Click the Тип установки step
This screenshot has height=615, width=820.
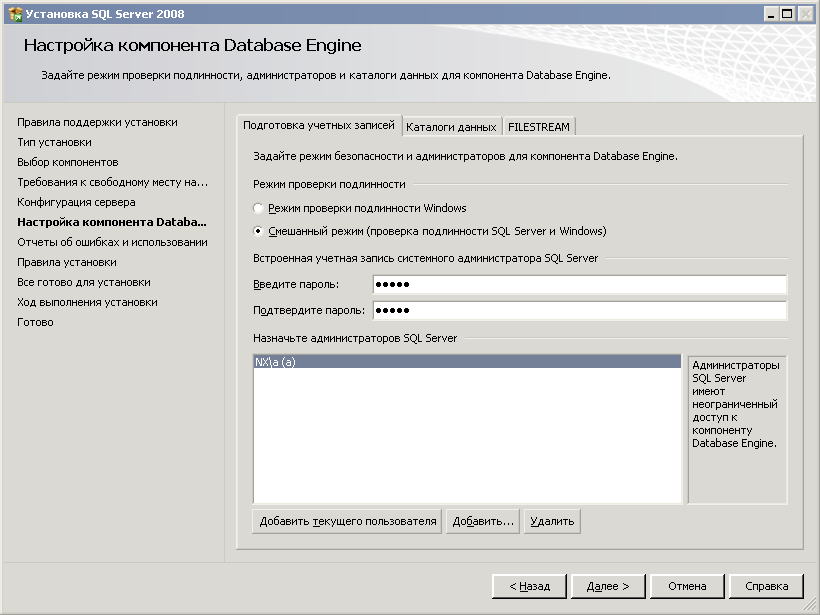54,142
